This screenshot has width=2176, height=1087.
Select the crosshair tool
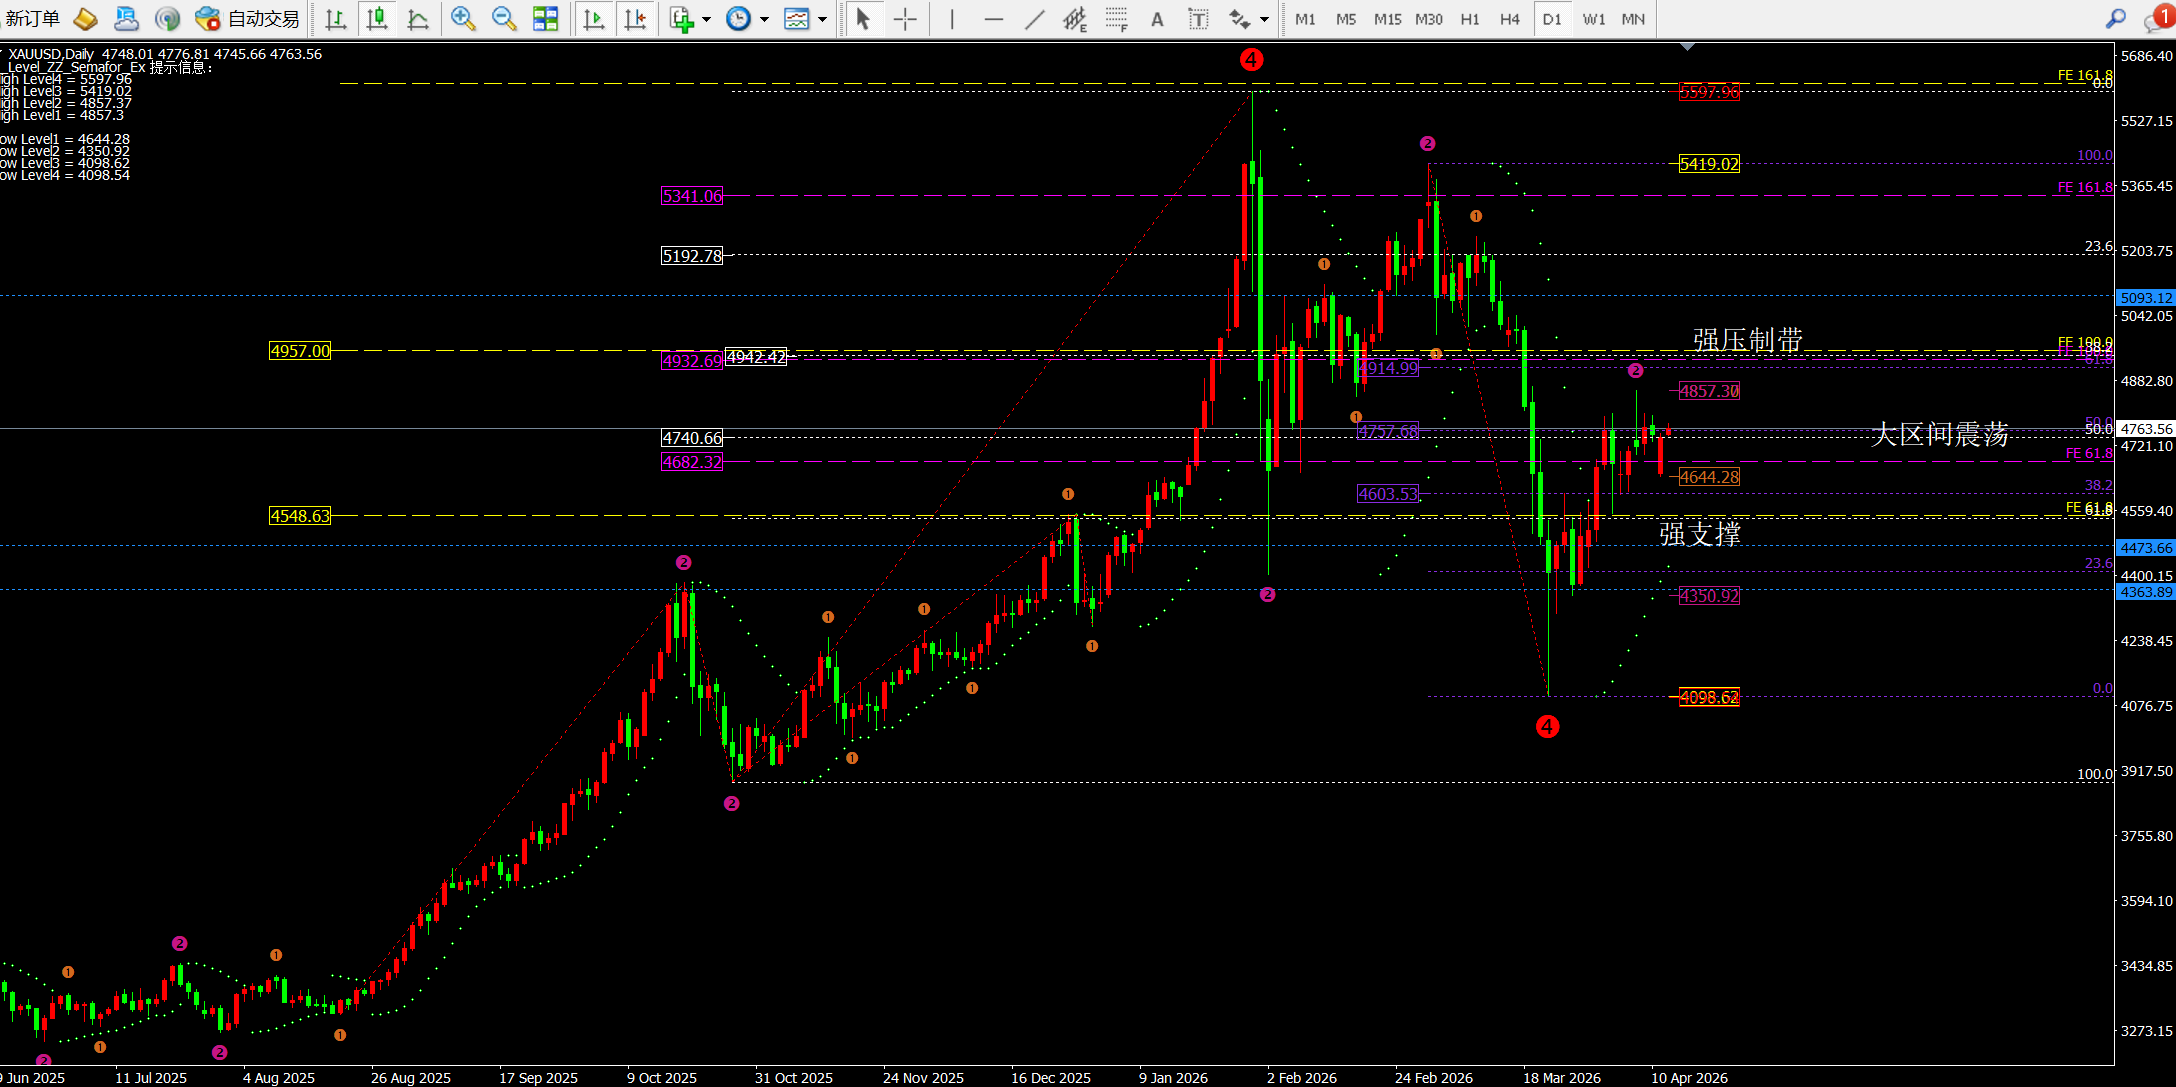click(905, 19)
